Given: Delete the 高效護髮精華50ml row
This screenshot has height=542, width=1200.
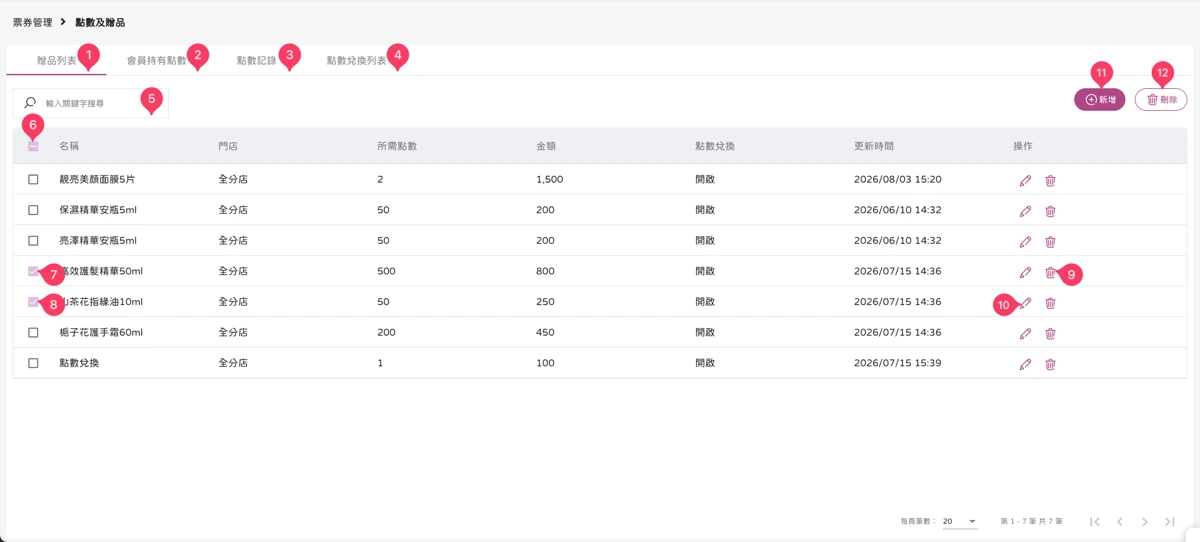Looking at the screenshot, I should [x=1050, y=272].
